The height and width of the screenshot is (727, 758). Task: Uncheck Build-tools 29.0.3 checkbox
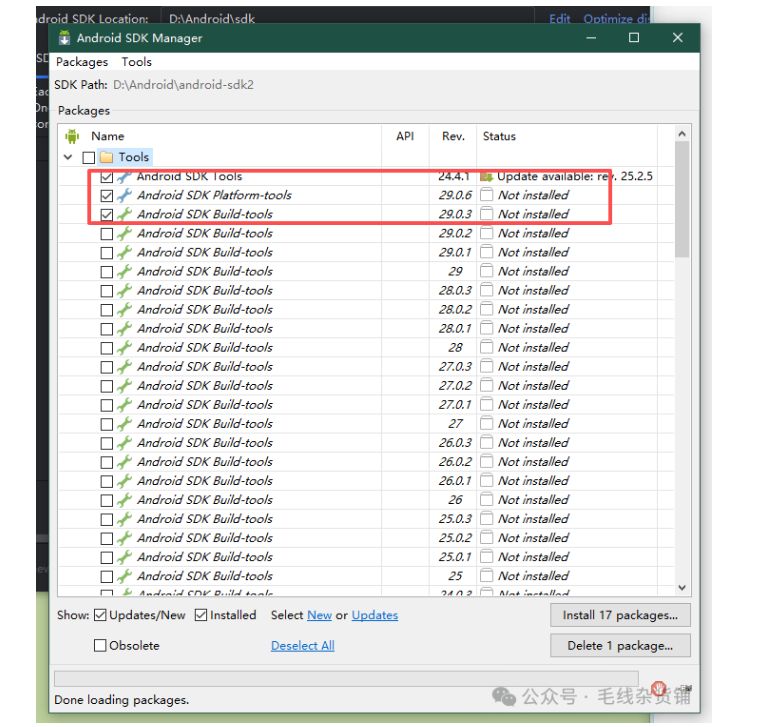[x=107, y=215]
